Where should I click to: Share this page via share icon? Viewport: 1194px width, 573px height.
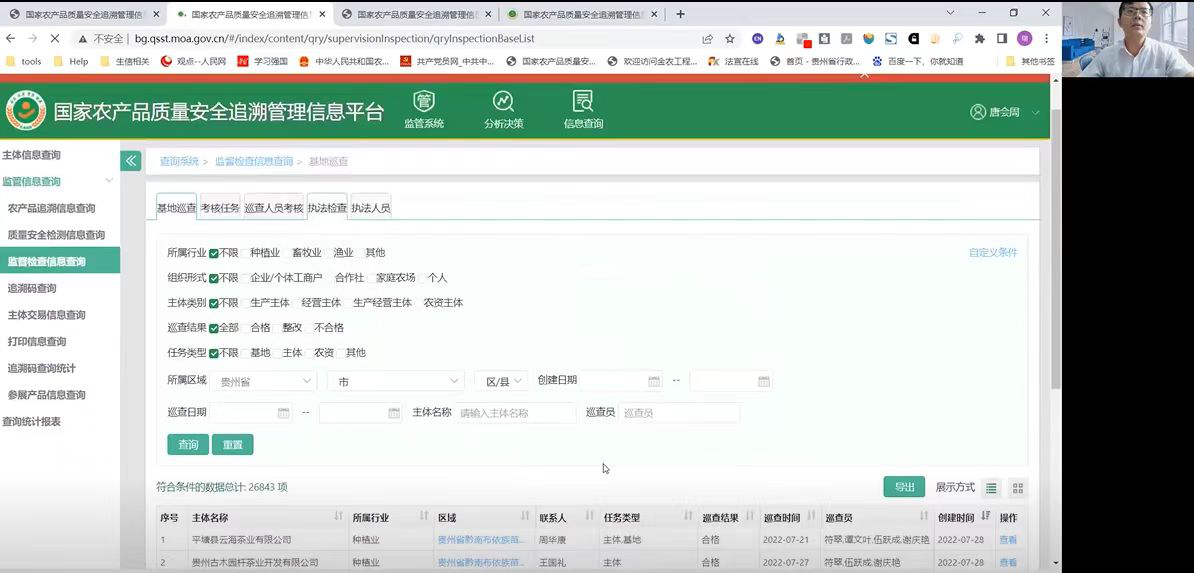[x=707, y=38]
